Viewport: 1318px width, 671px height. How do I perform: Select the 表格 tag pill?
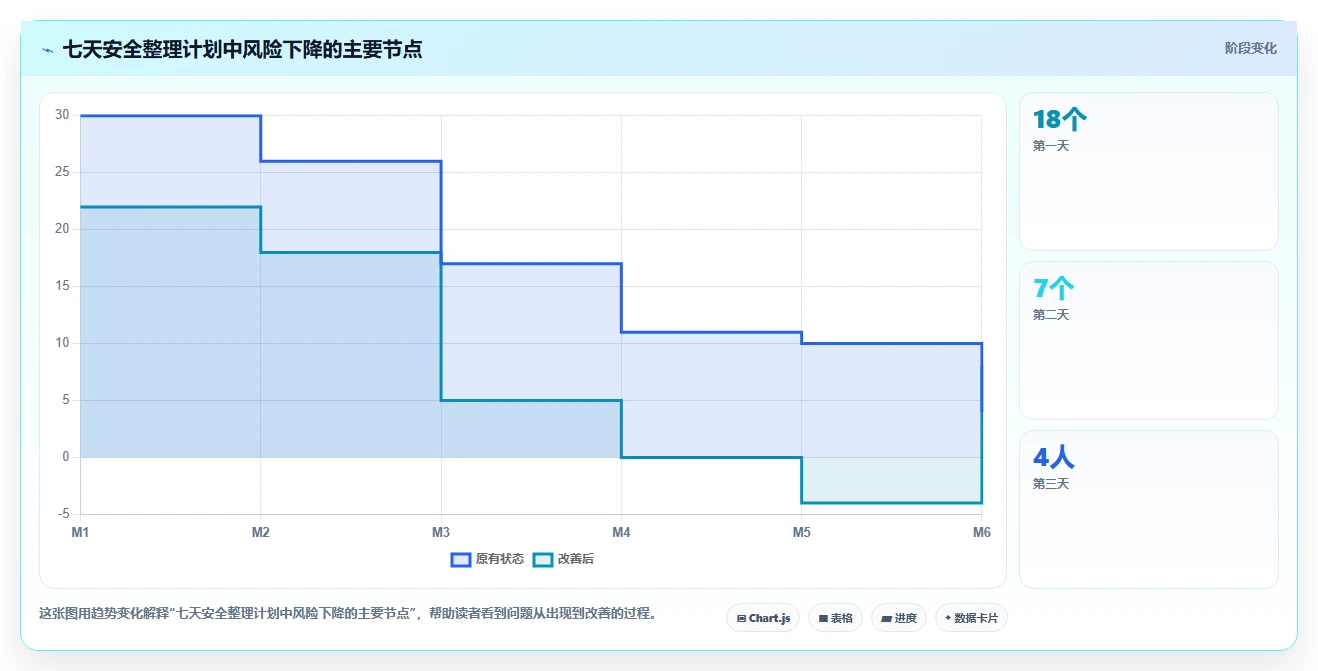point(835,618)
